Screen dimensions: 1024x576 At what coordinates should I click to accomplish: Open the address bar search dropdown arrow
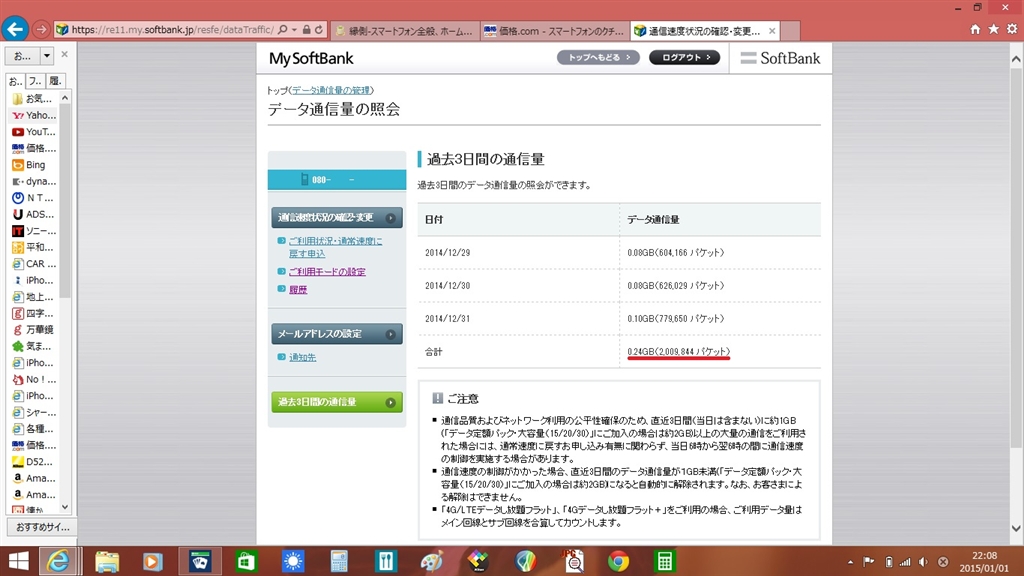295,29
